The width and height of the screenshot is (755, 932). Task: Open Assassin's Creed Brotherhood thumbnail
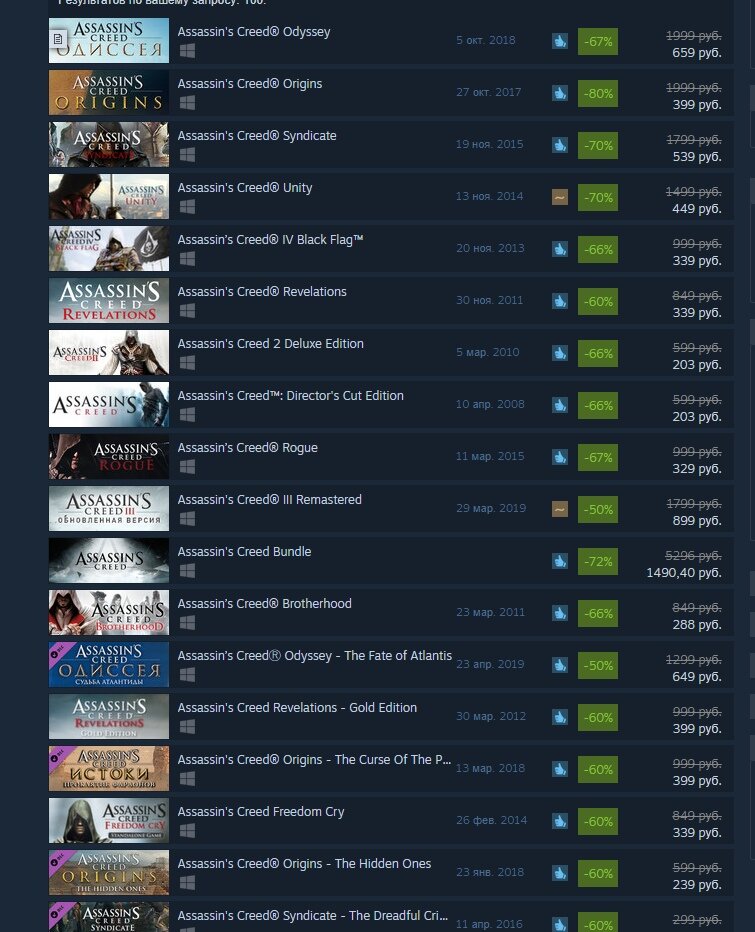(109, 613)
